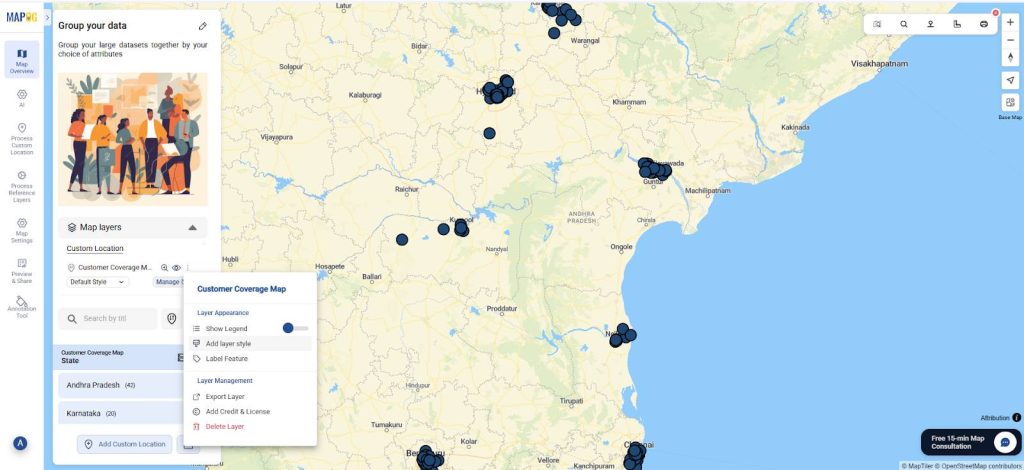Open Map Settings in sidebar
The width and height of the screenshot is (1024, 470).
coord(22,230)
